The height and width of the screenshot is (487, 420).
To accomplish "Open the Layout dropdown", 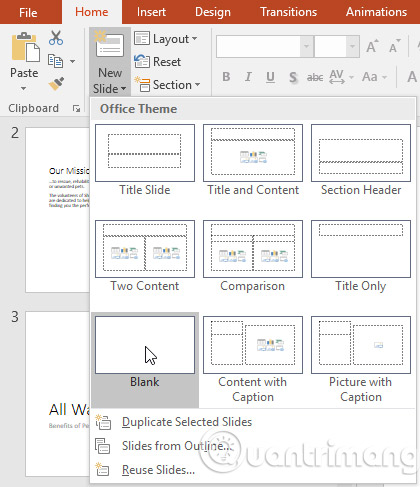I will (x=166, y=39).
